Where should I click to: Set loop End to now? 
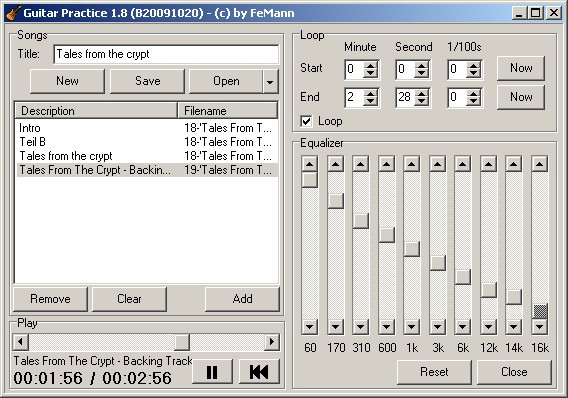[521, 97]
